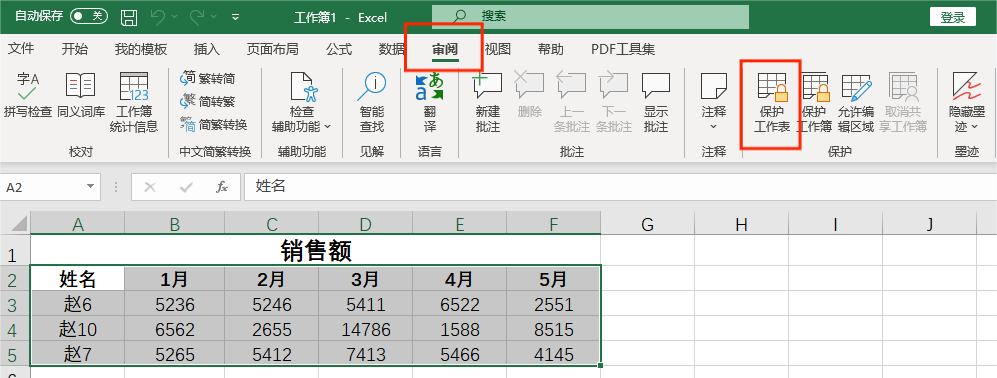The image size is (997, 378).
Task: Open Undo history dropdown arrow
Action: [x=175, y=17]
